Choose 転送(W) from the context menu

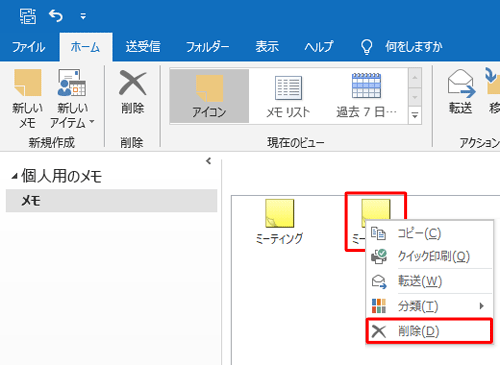[x=429, y=281]
